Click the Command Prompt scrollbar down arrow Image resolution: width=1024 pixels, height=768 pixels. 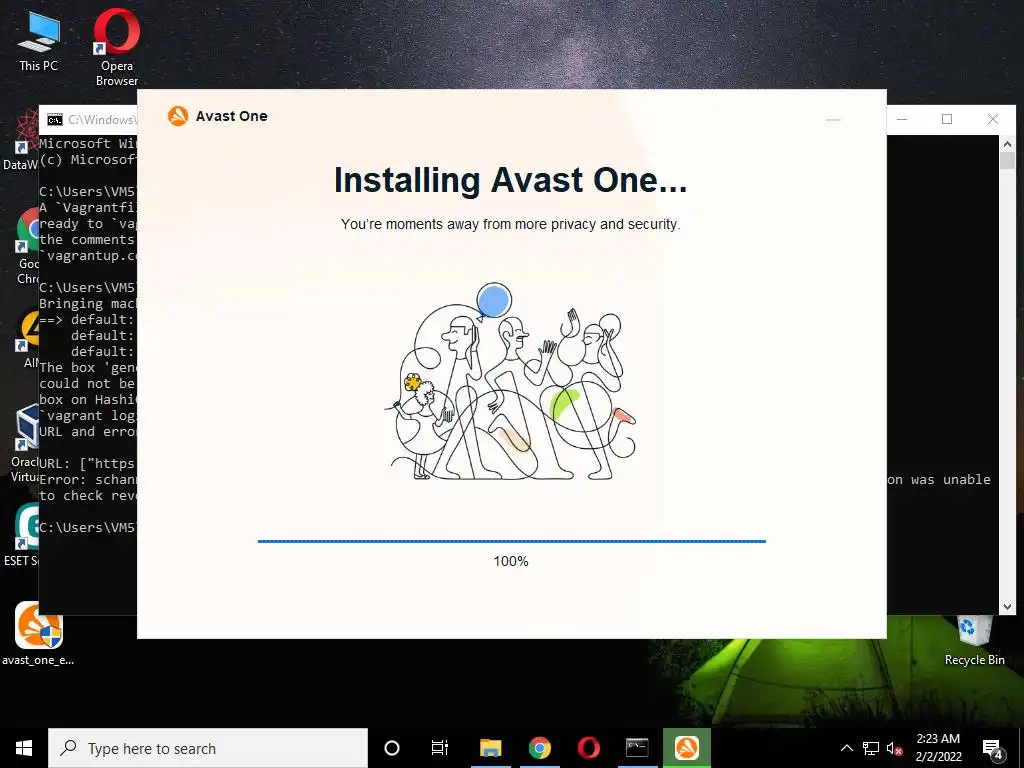(x=1007, y=607)
